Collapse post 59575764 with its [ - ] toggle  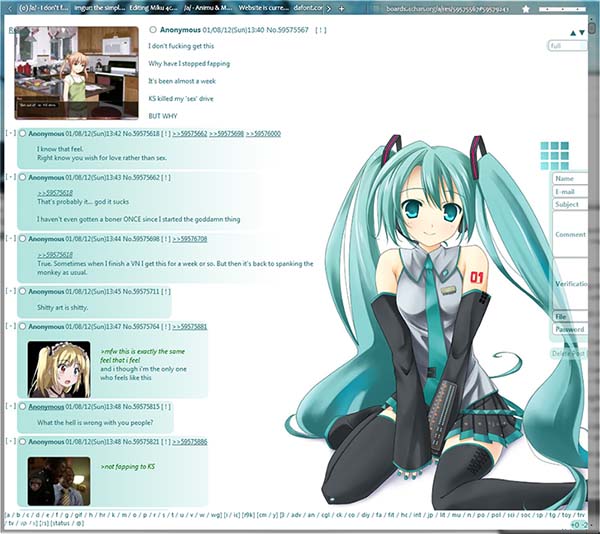pyautogui.click(x=11, y=326)
